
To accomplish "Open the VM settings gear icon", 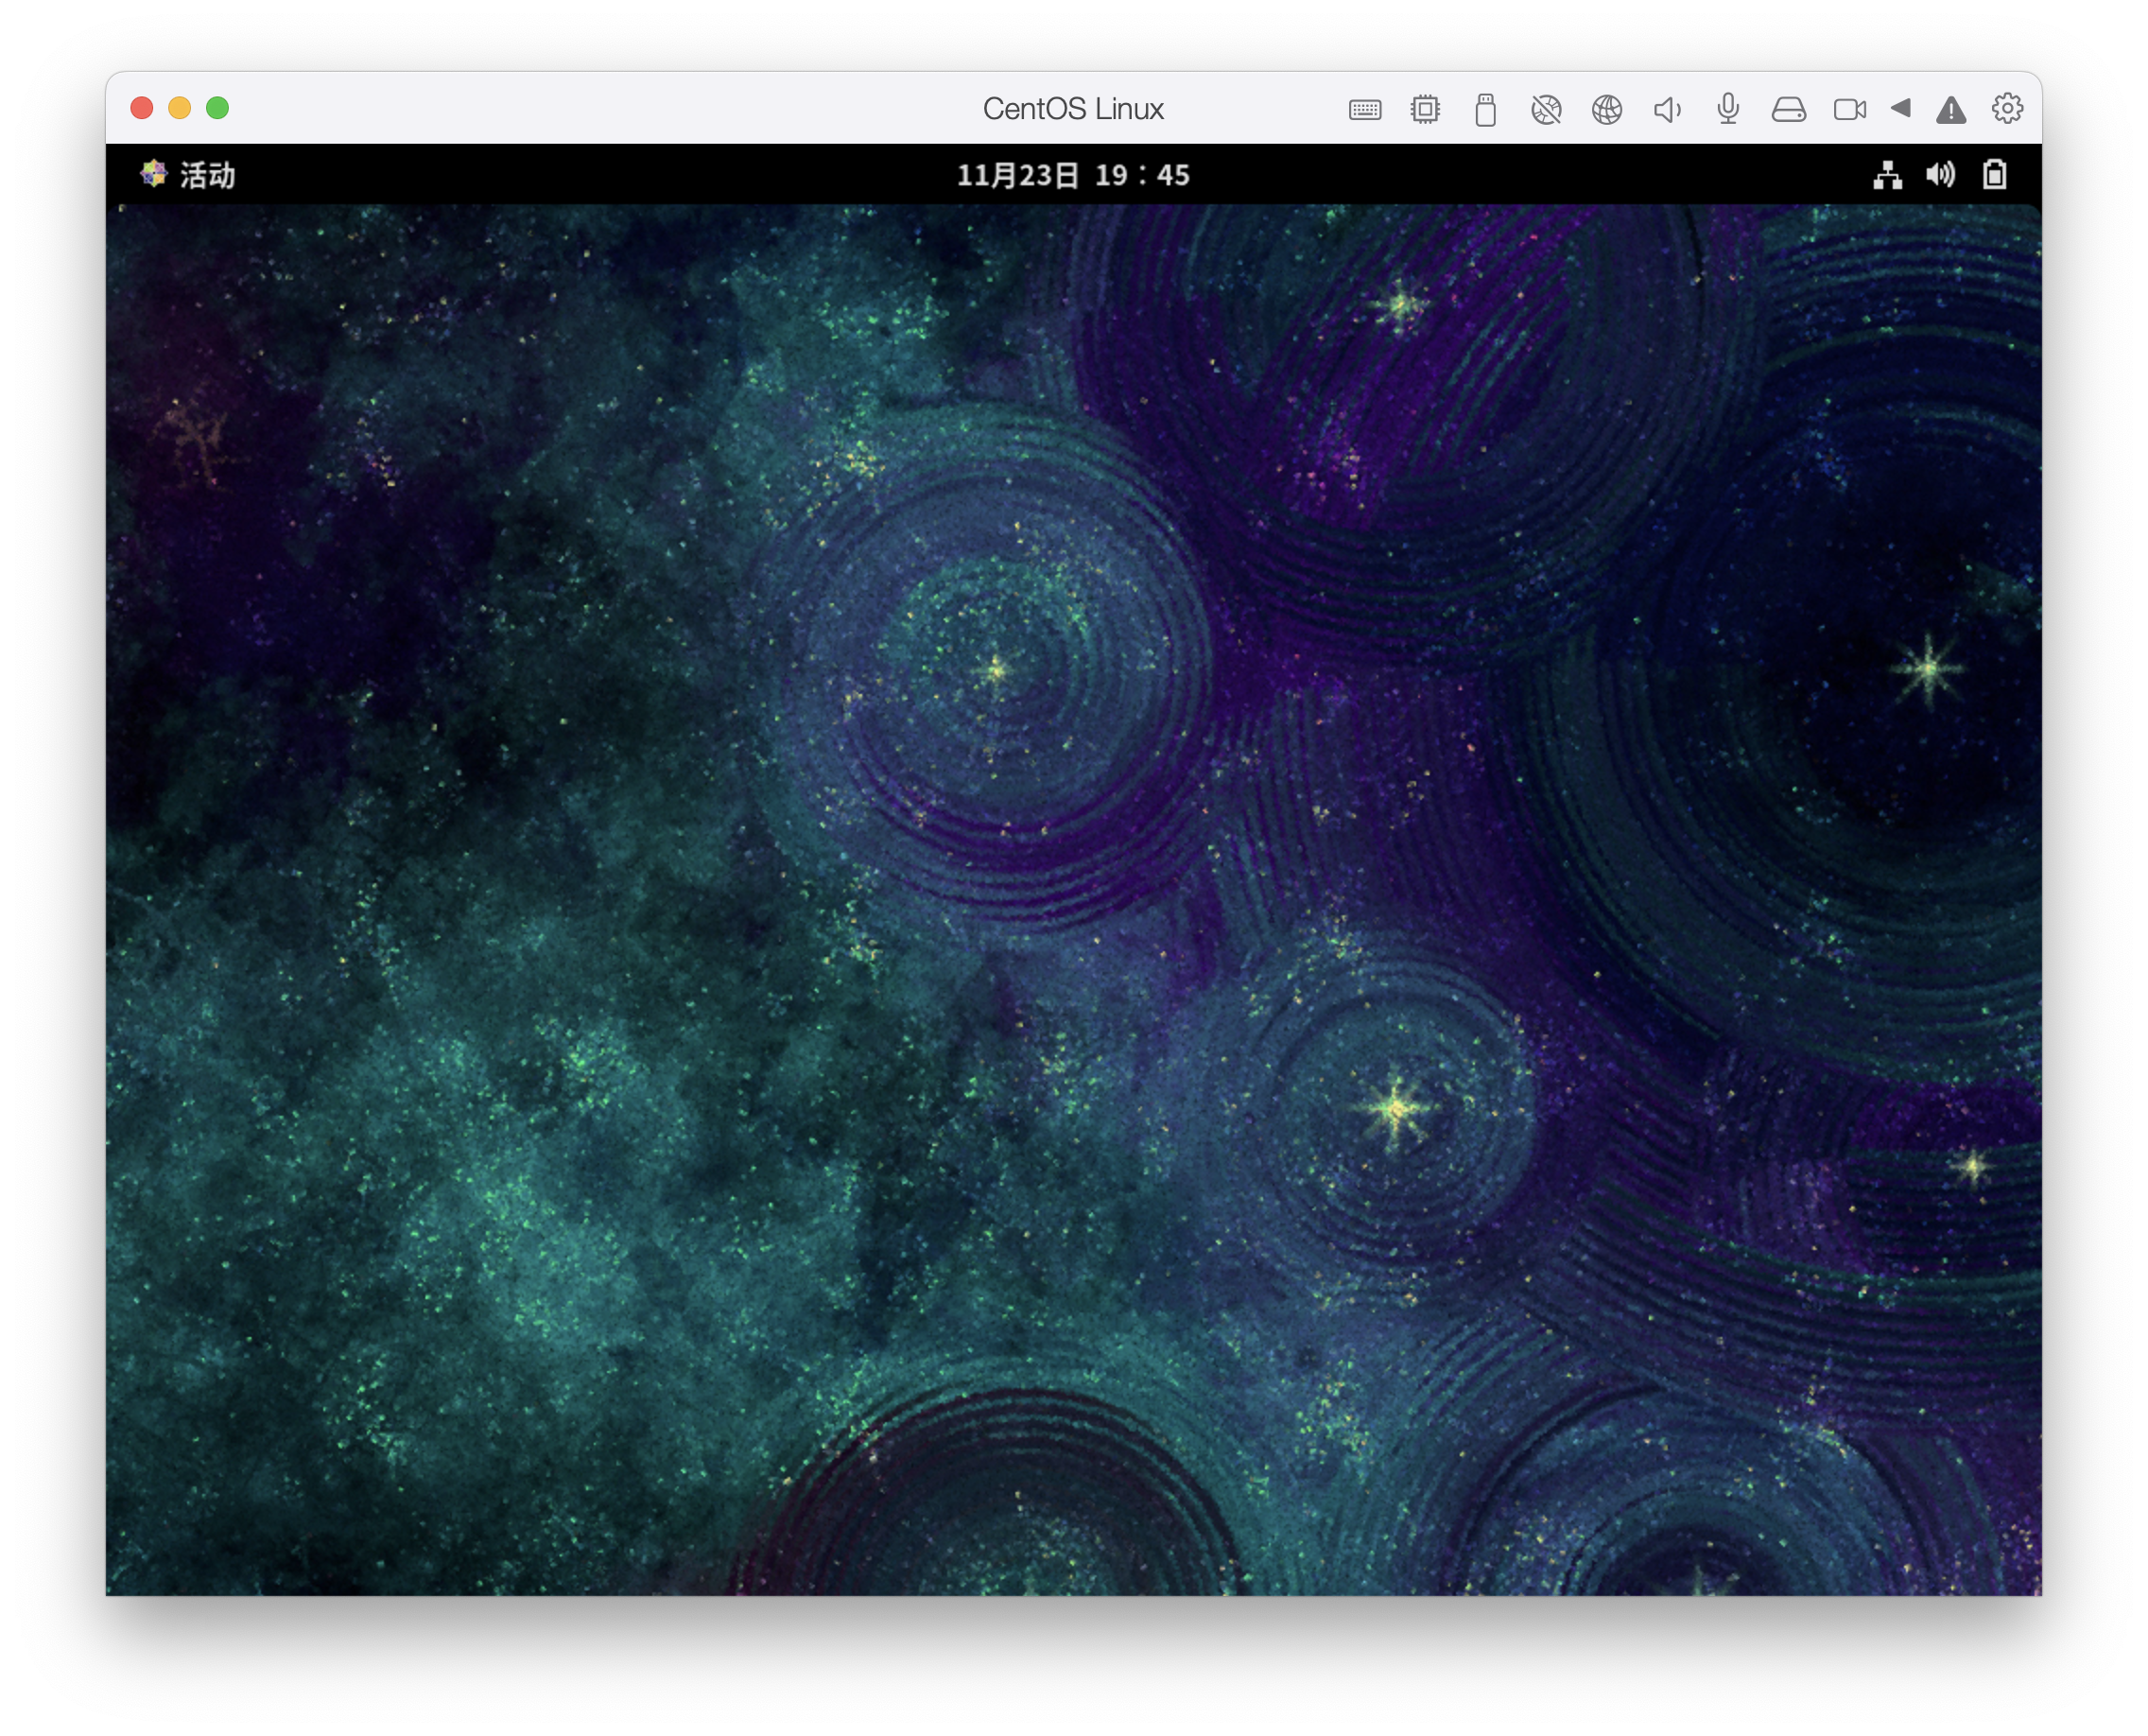I will (2007, 108).
